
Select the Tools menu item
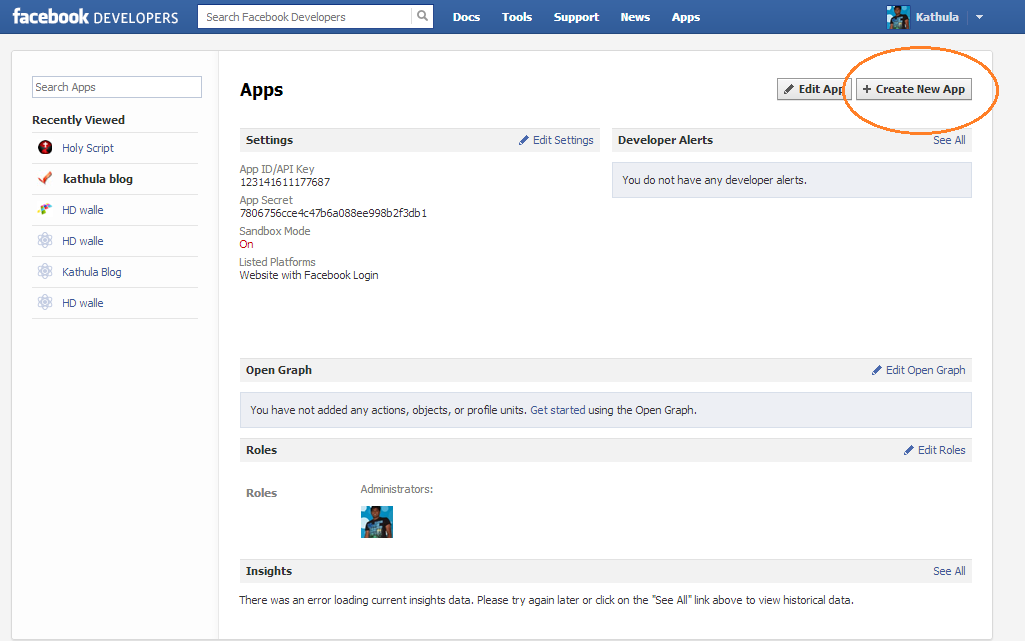(517, 17)
